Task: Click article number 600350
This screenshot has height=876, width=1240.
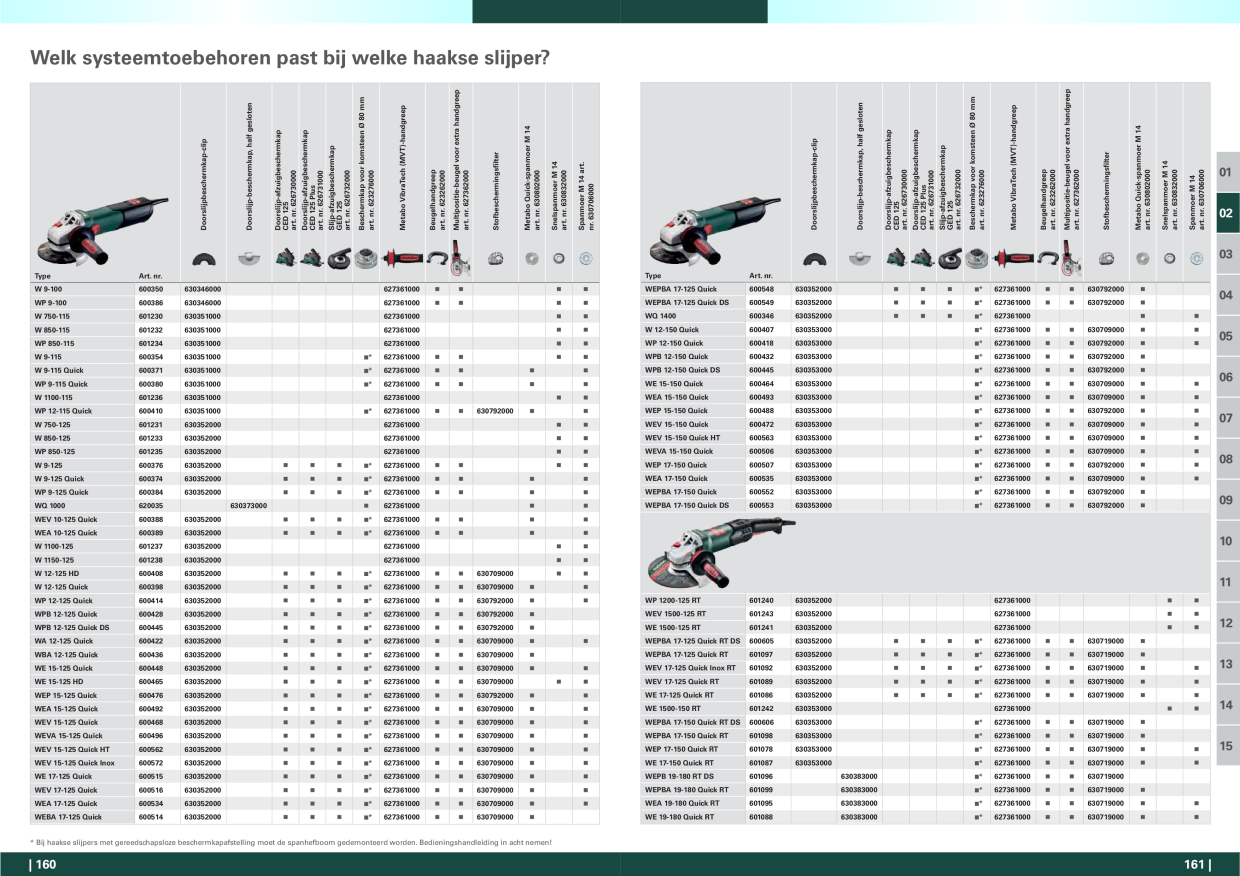Action: (x=150, y=289)
